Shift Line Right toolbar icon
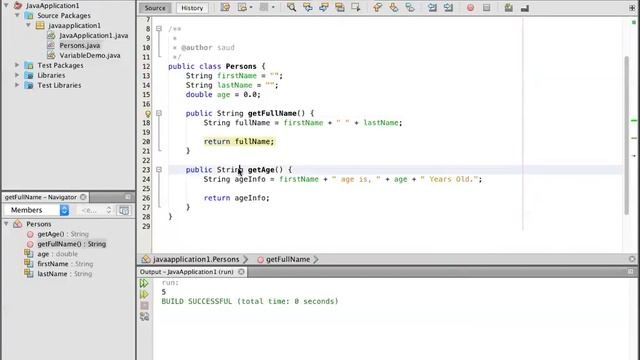Viewport: 640px width, 360px height. coord(448,7)
